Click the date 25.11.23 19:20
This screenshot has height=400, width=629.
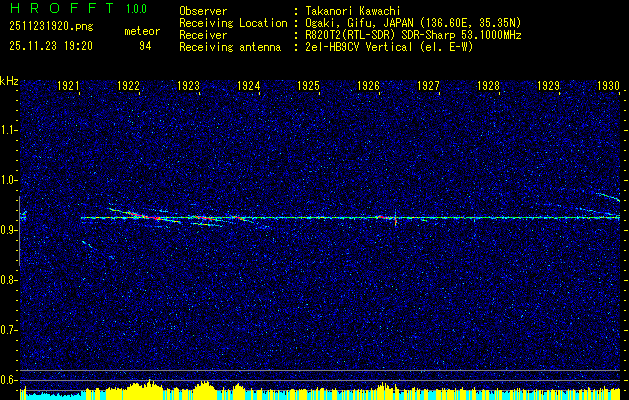[51, 46]
